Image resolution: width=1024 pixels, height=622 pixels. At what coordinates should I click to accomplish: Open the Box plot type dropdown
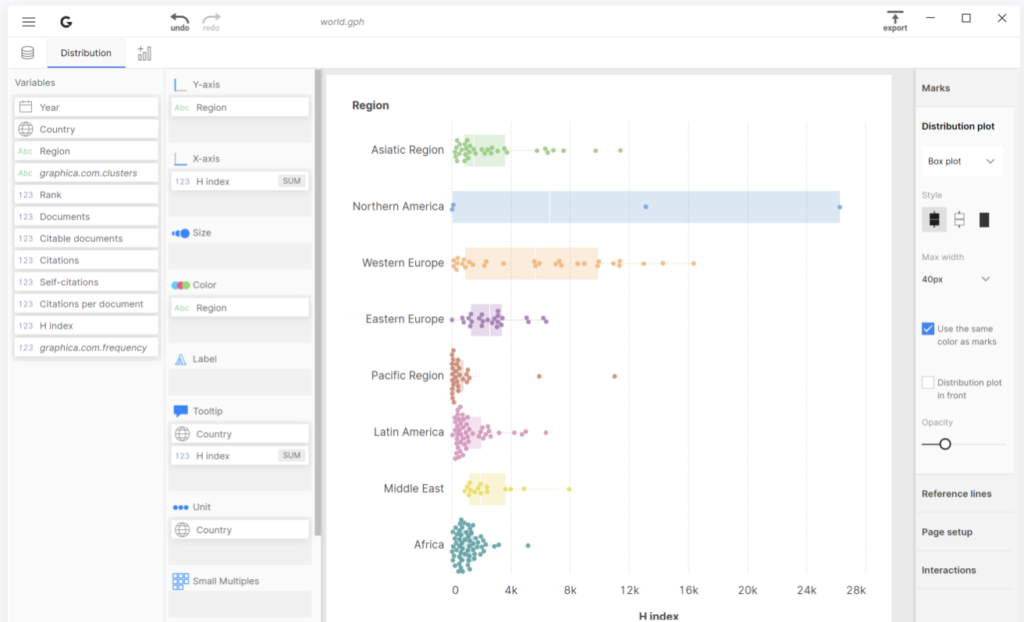pos(961,161)
